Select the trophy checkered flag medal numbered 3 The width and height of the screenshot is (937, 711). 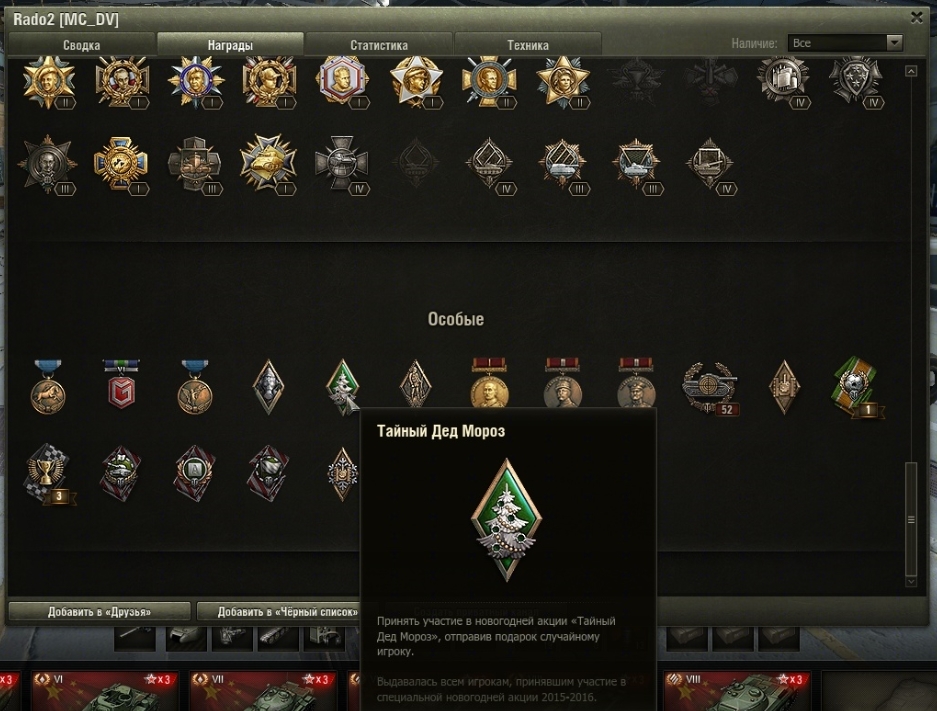(x=50, y=475)
